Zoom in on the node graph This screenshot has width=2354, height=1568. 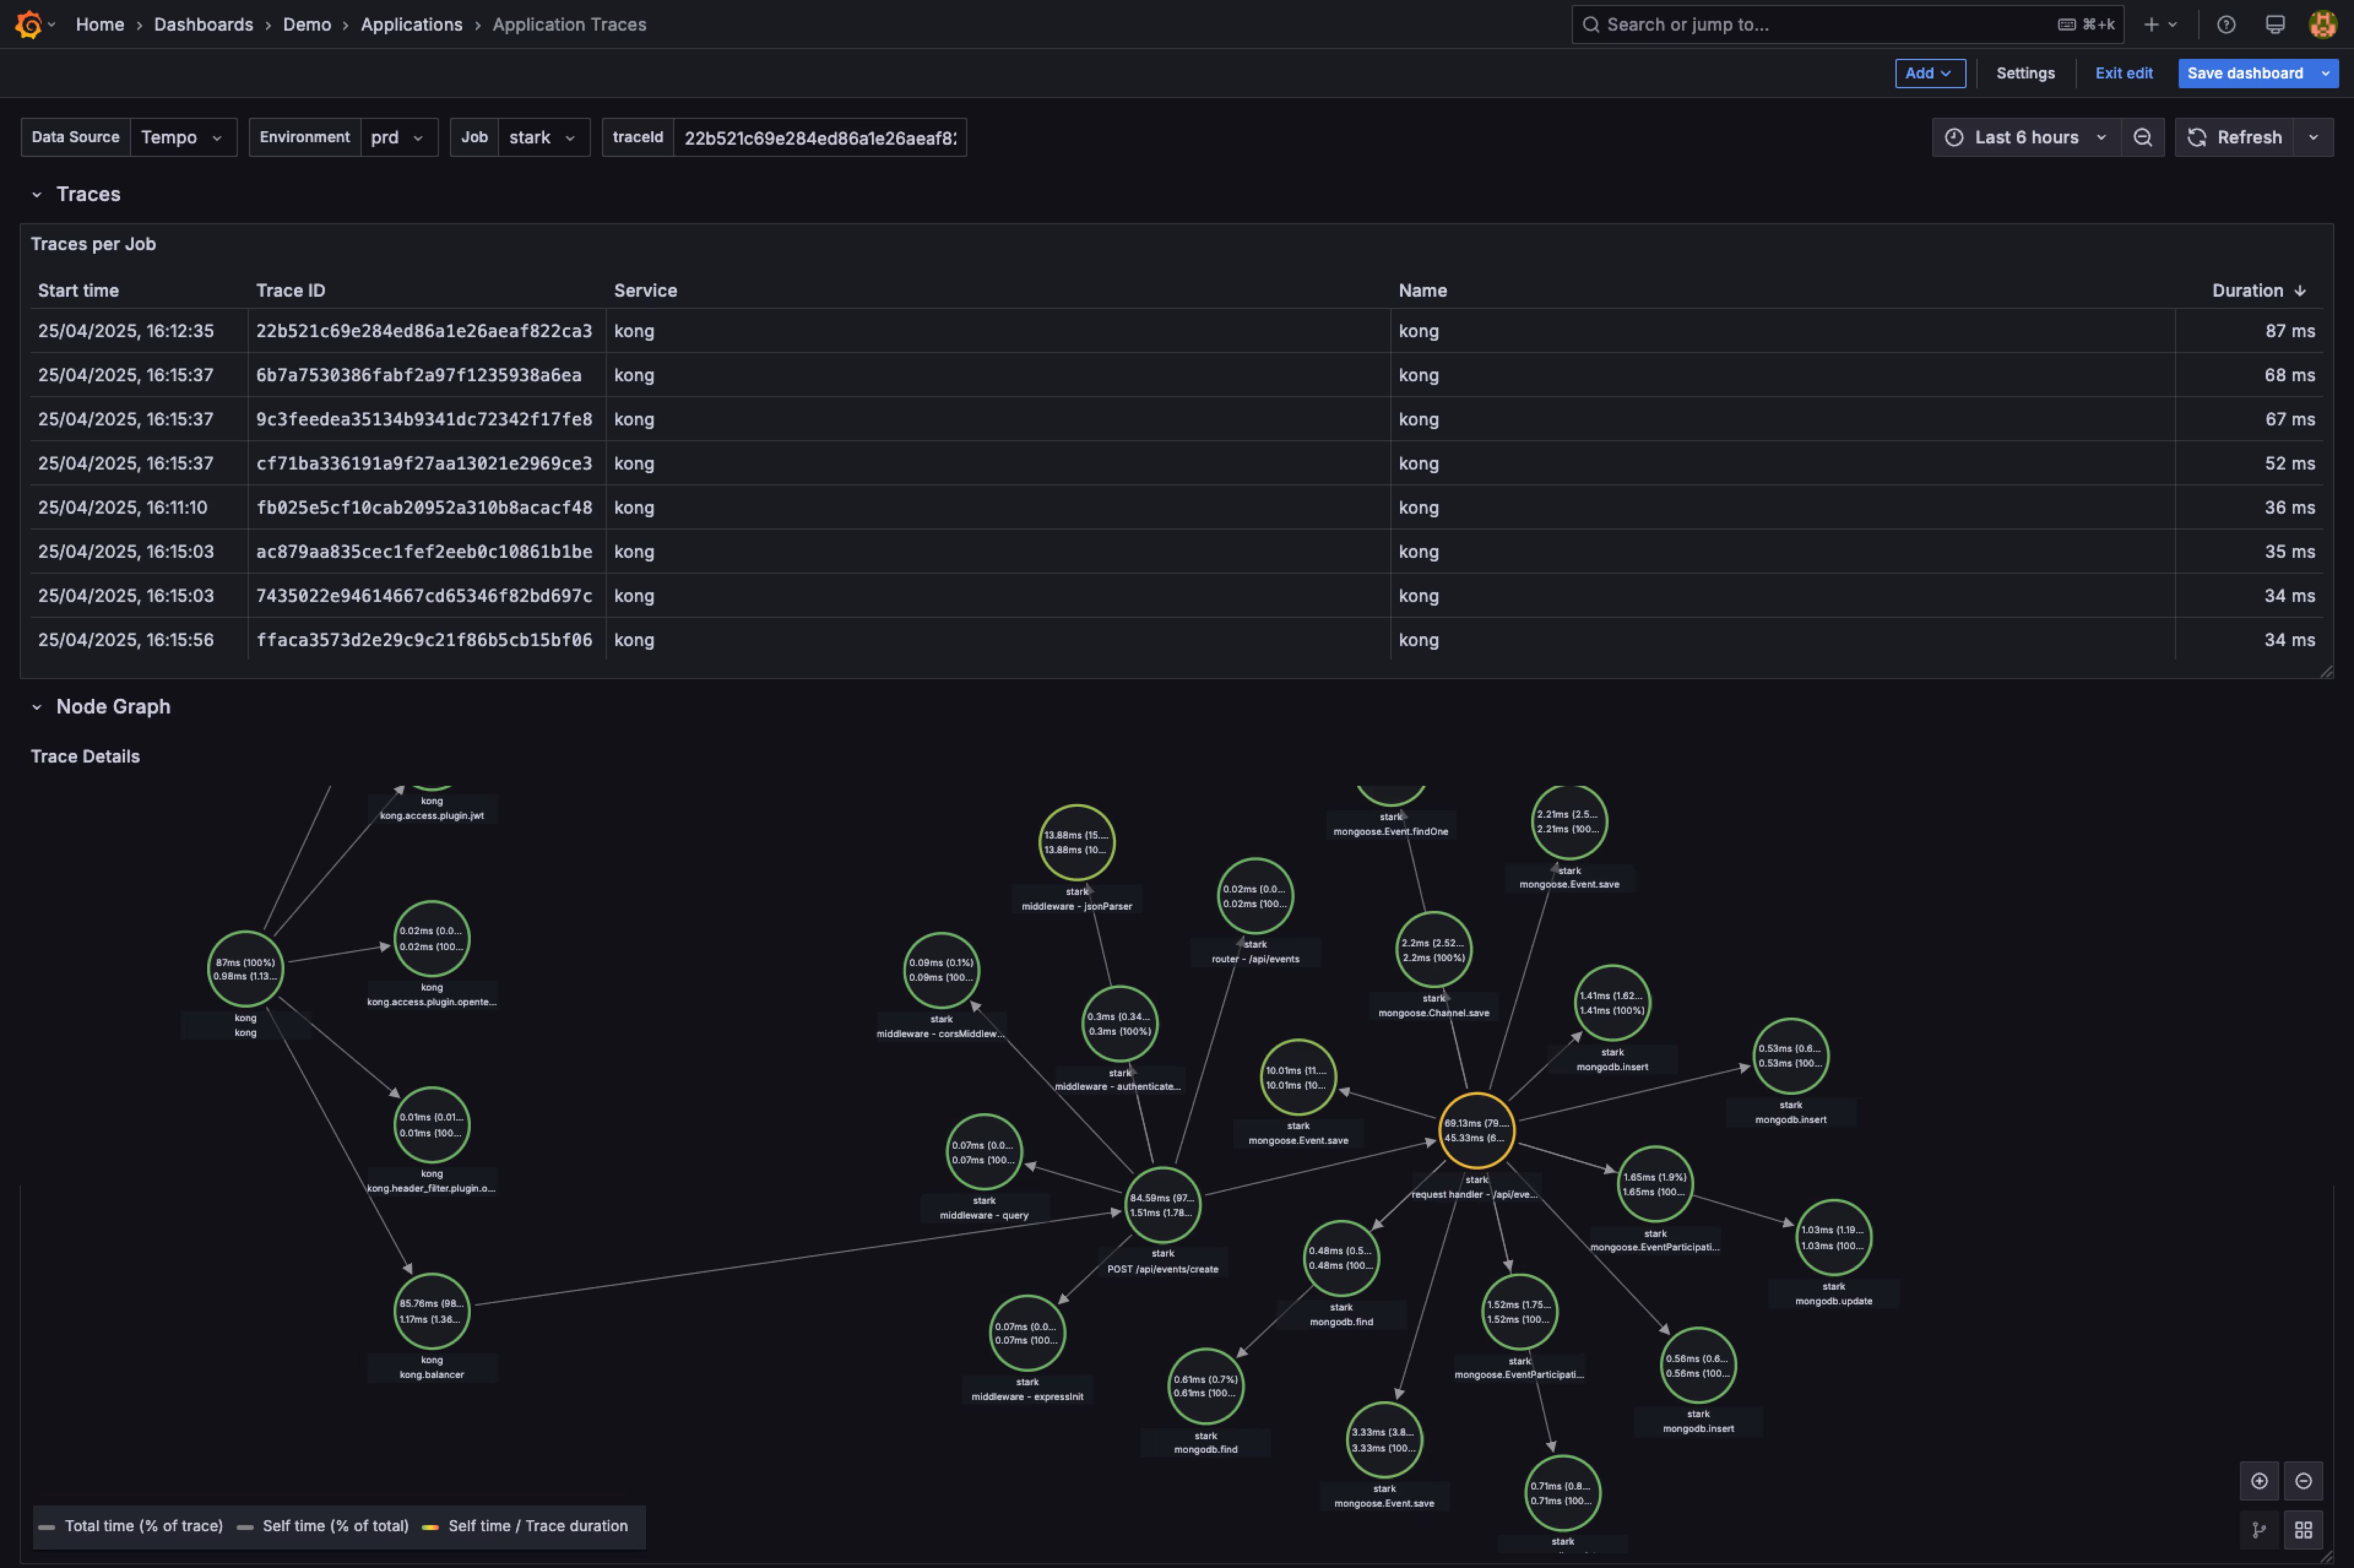(2259, 1481)
